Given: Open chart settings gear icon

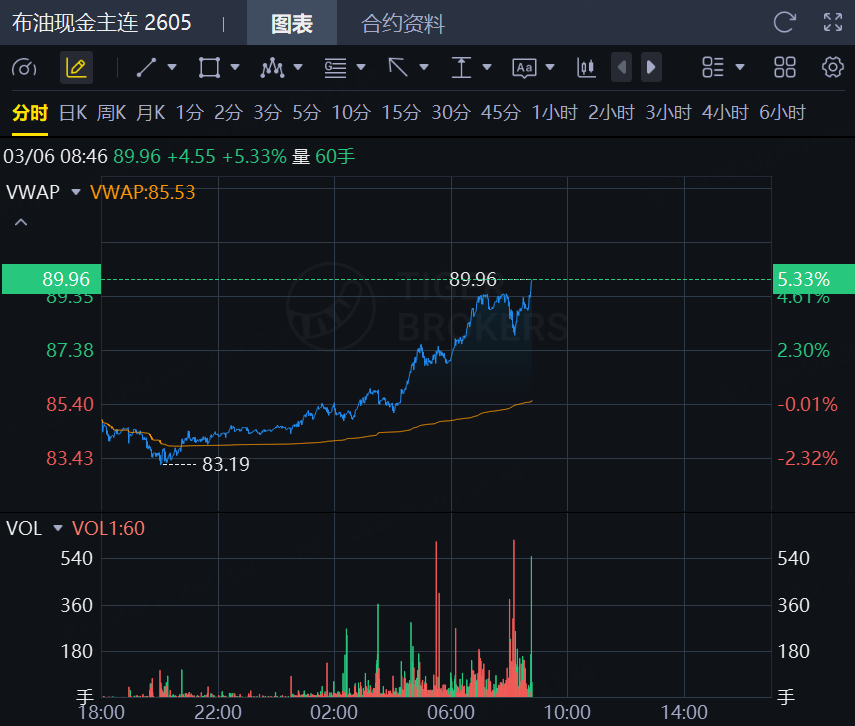Looking at the screenshot, I should point(833,68).
